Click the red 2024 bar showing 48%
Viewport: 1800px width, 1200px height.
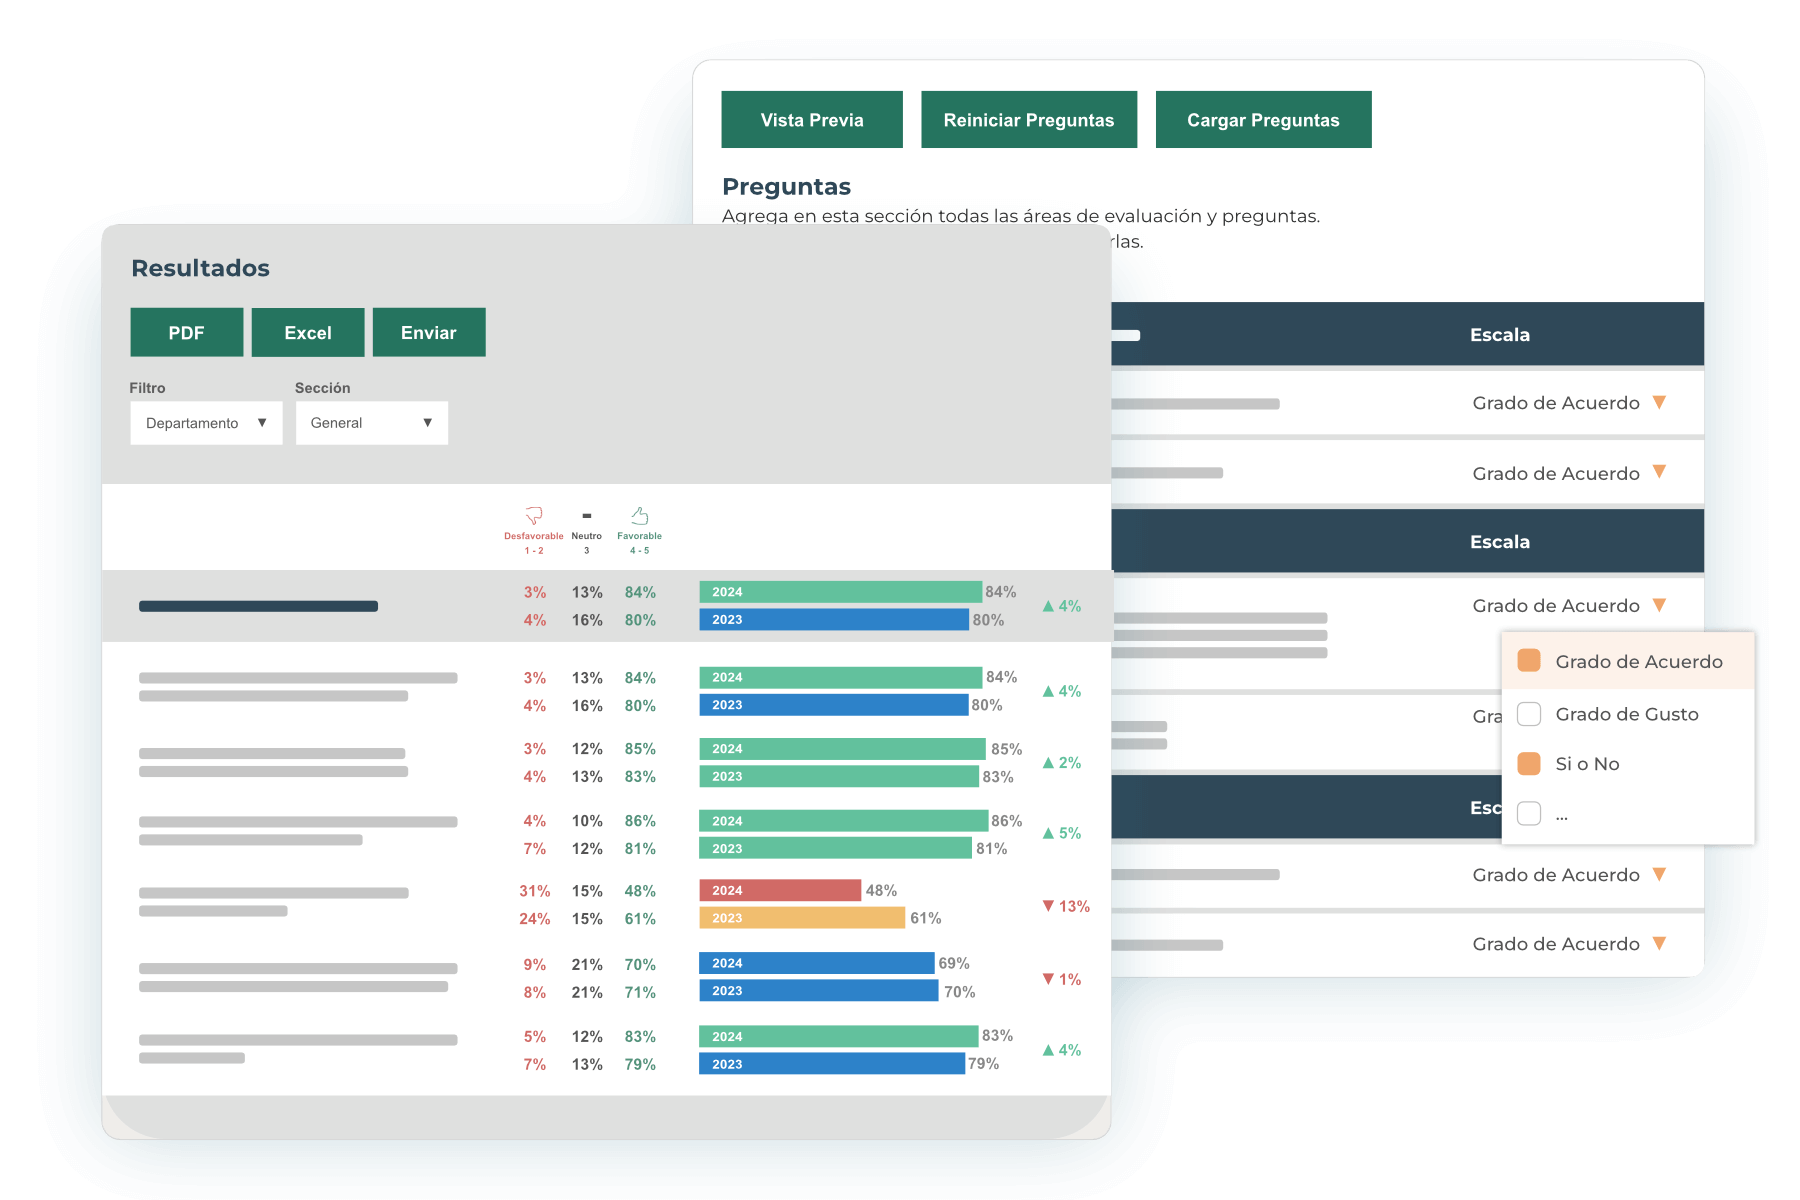[780, 890]
